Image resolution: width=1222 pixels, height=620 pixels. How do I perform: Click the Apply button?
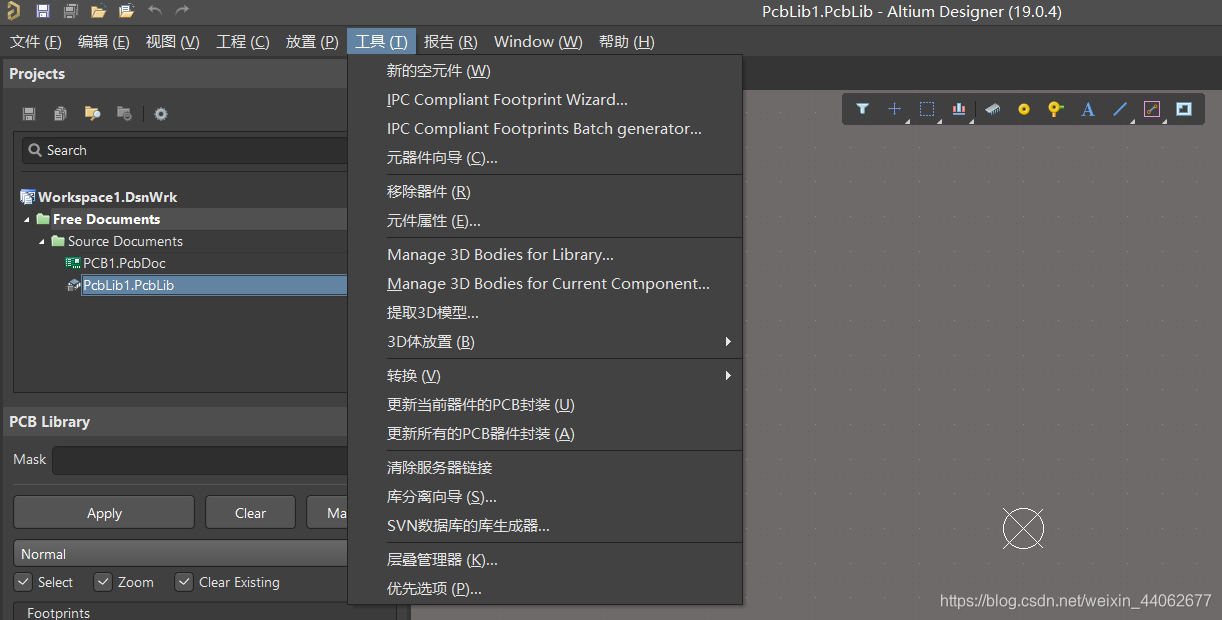[104, 513]
